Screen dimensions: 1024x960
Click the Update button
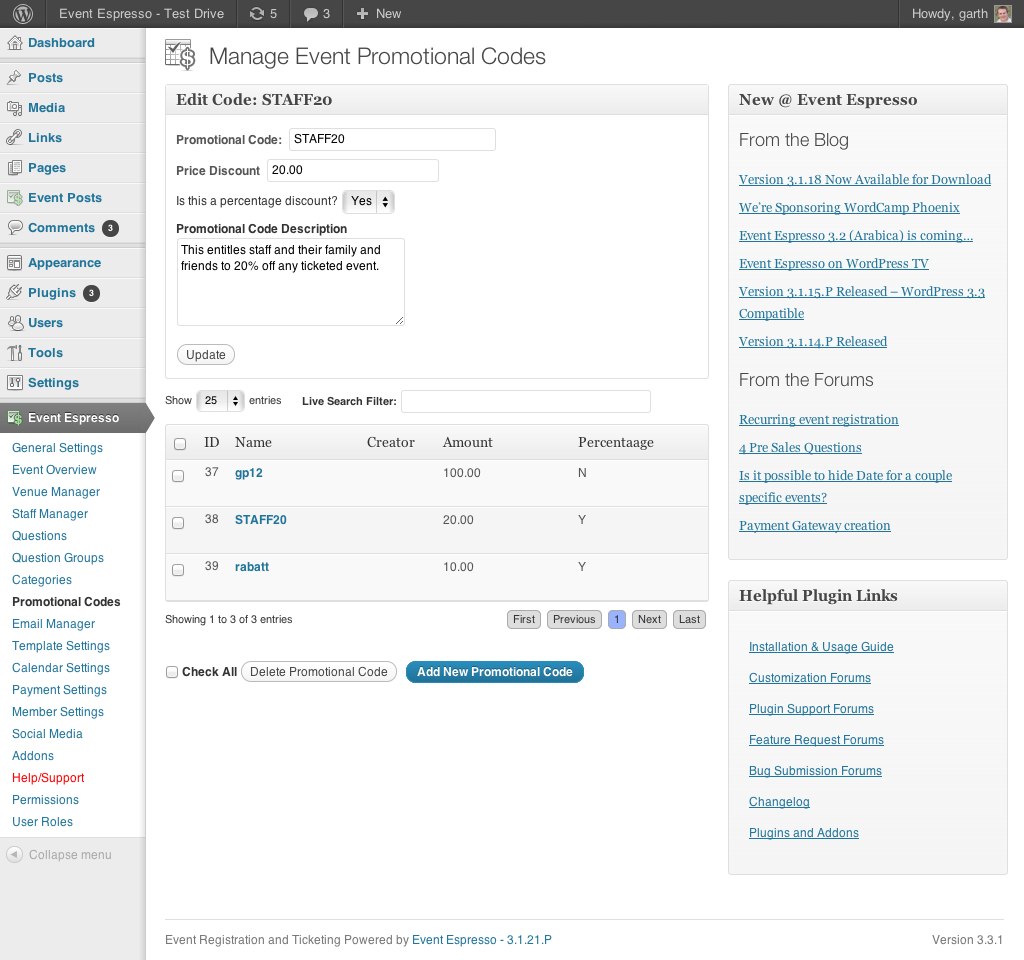point(206,355)
